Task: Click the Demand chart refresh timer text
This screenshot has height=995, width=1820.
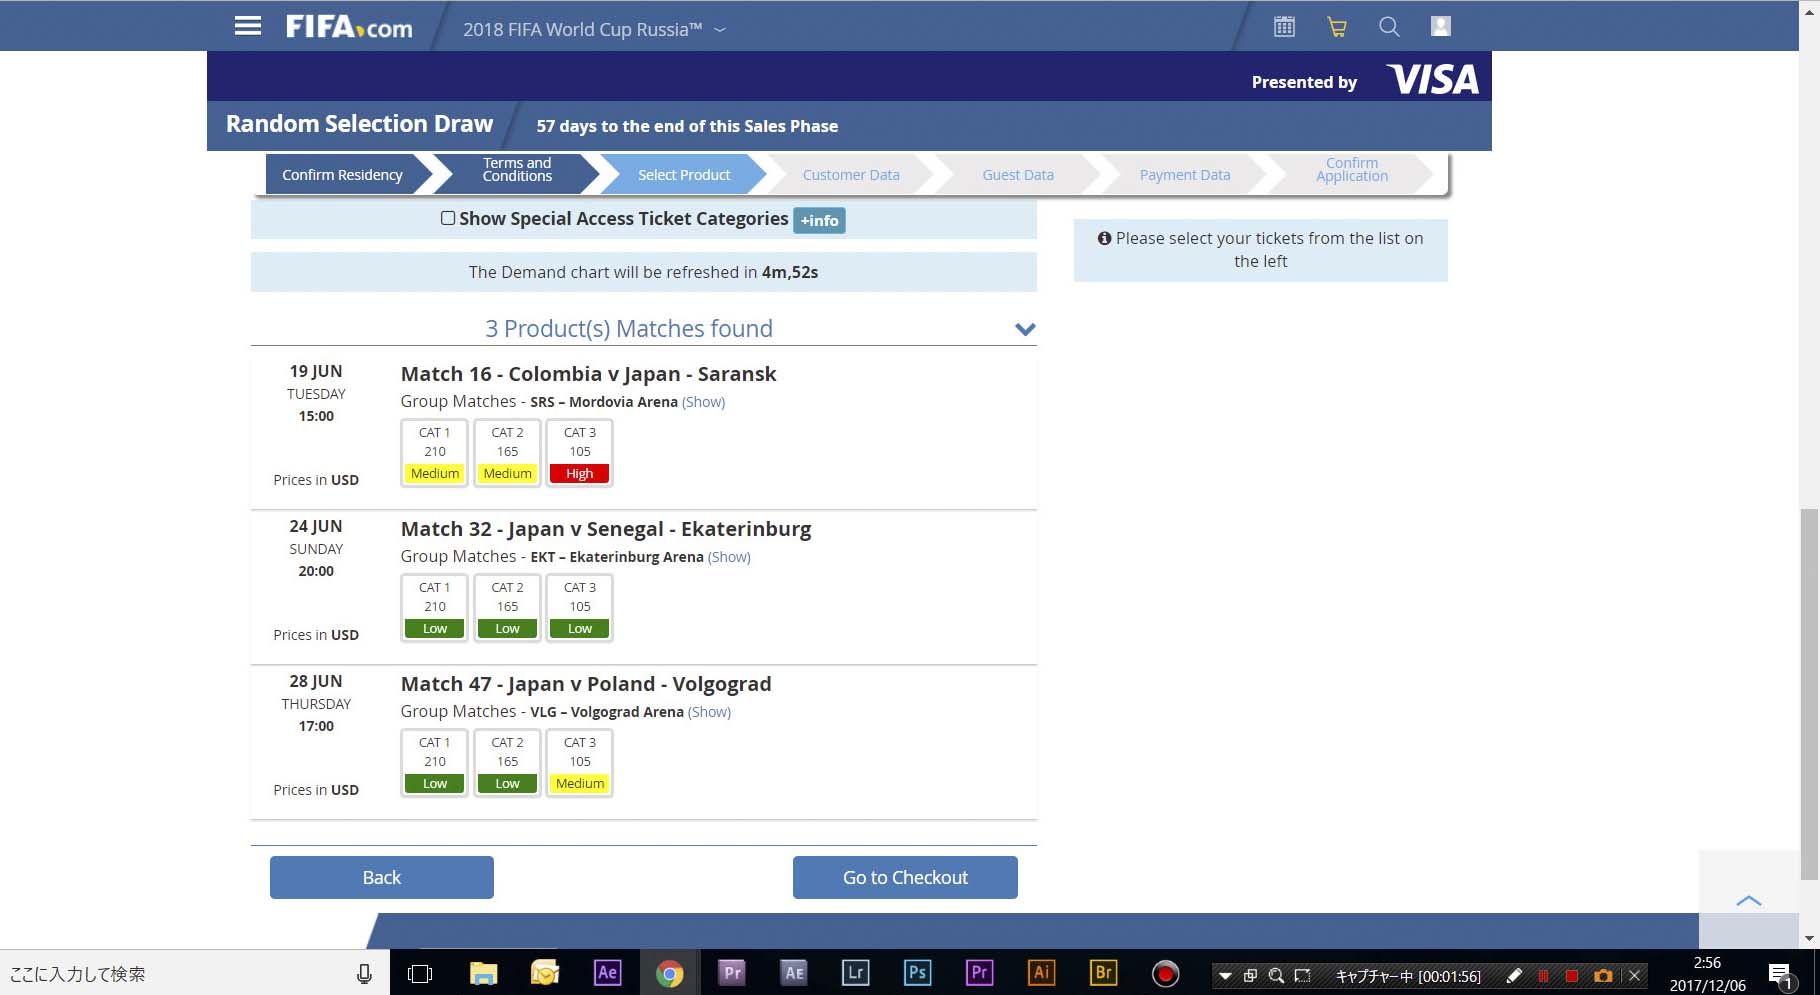Action: coord(643,272)
